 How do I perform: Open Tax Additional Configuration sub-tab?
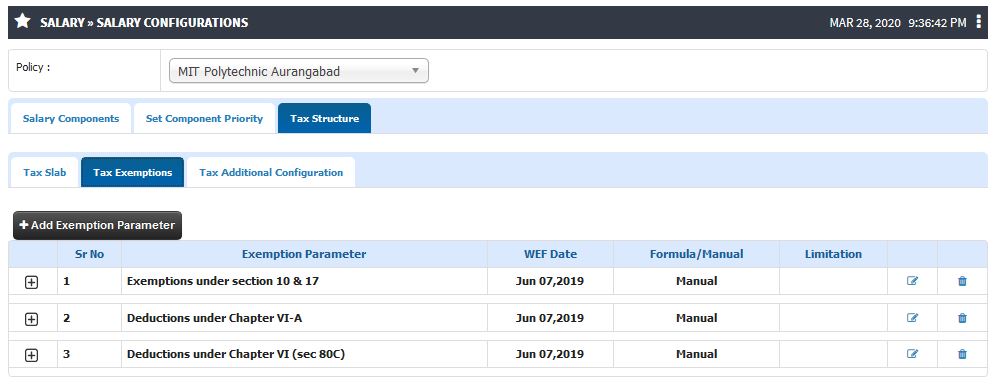pyautogui.click(x=271, y=173)
